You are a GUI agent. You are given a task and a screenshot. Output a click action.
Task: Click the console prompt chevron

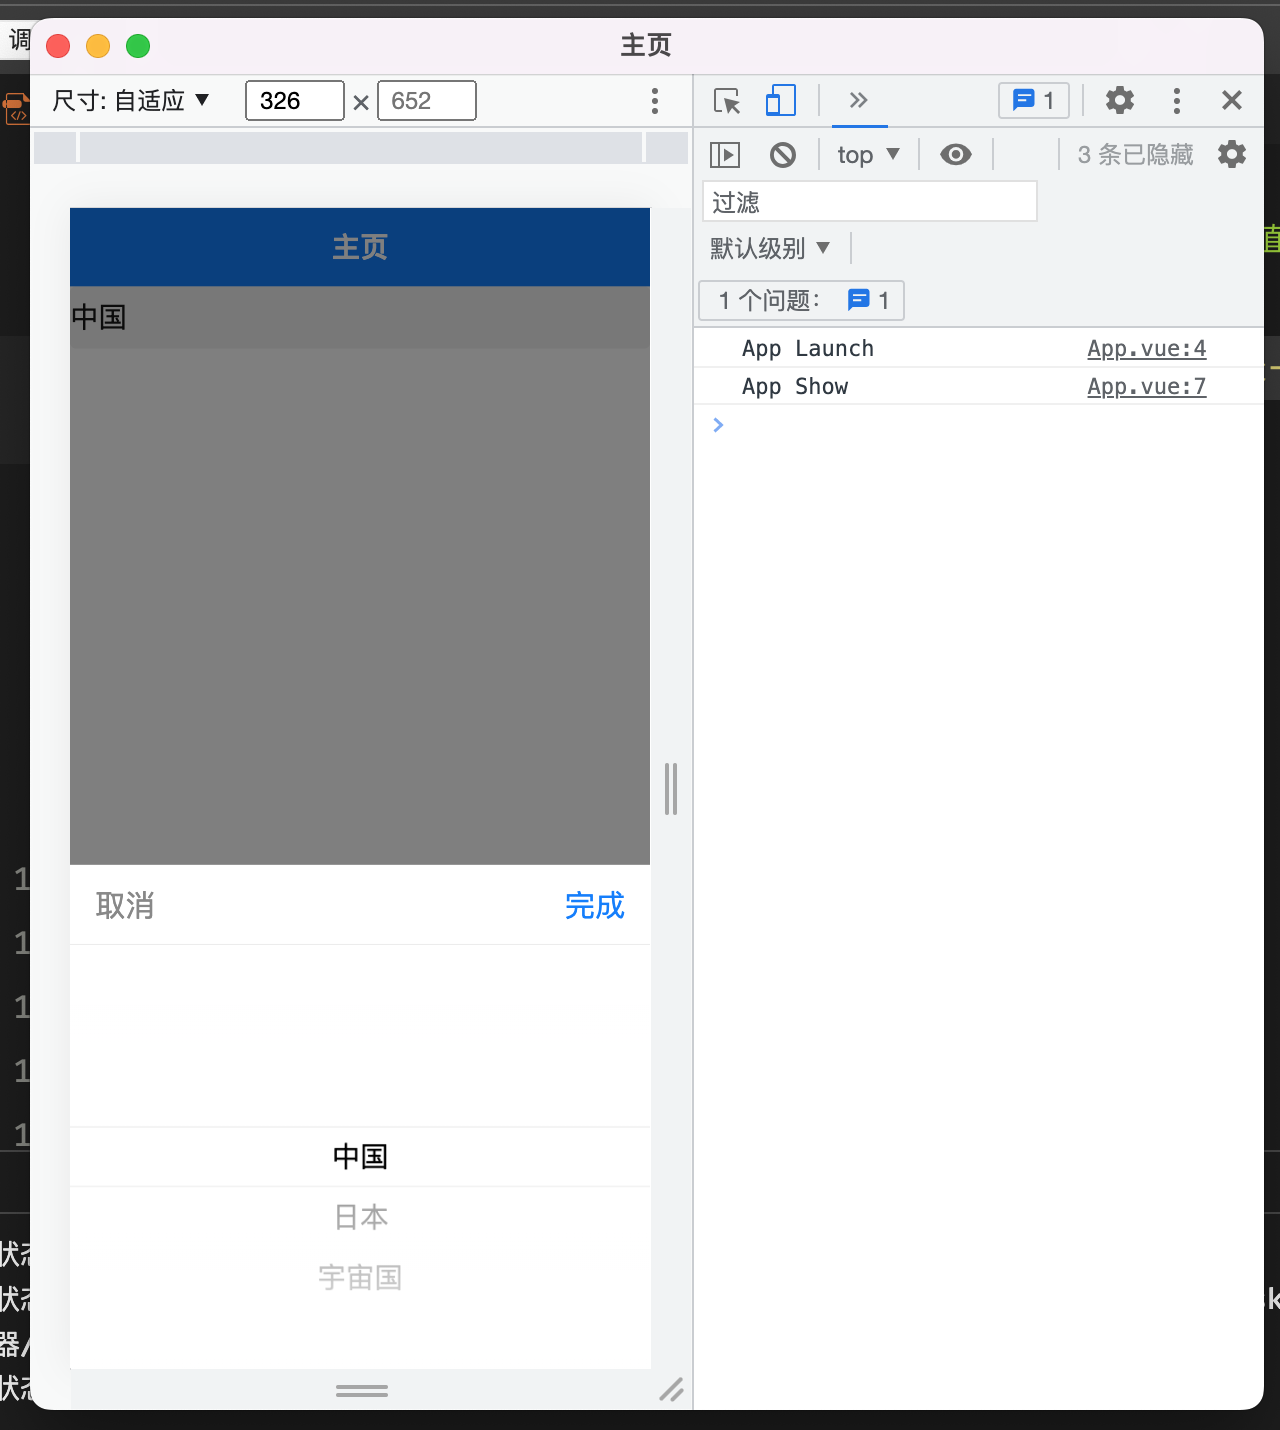point(718,425)
